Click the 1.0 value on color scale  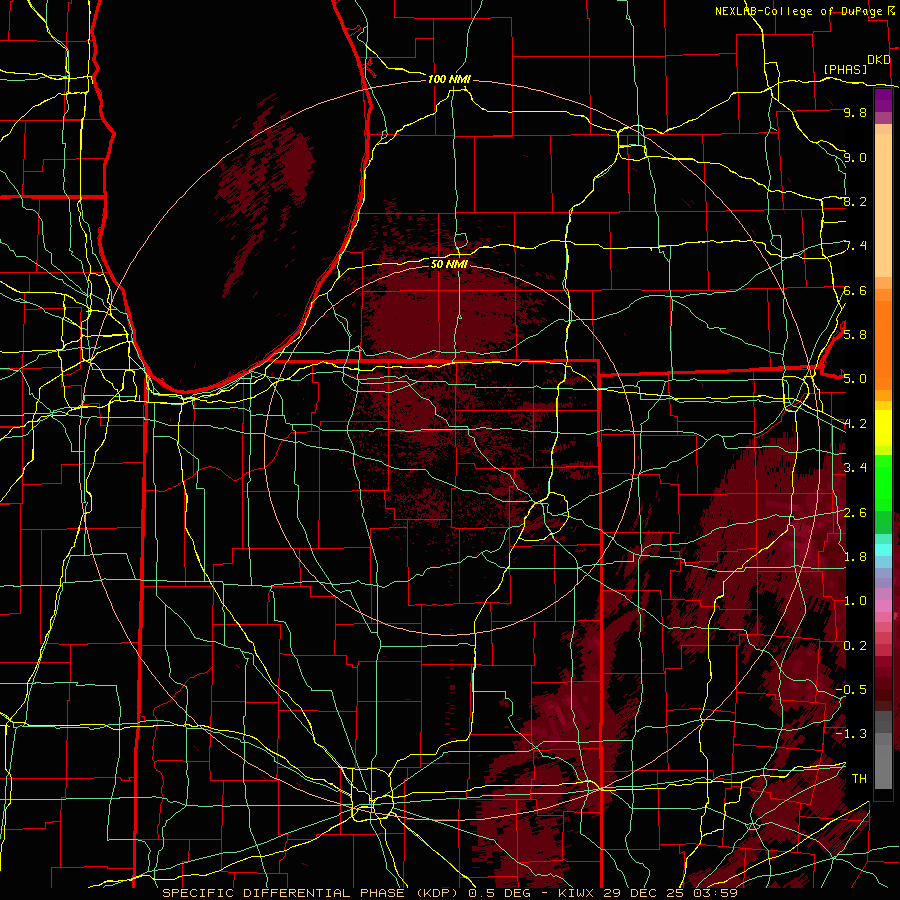point(855,601)
